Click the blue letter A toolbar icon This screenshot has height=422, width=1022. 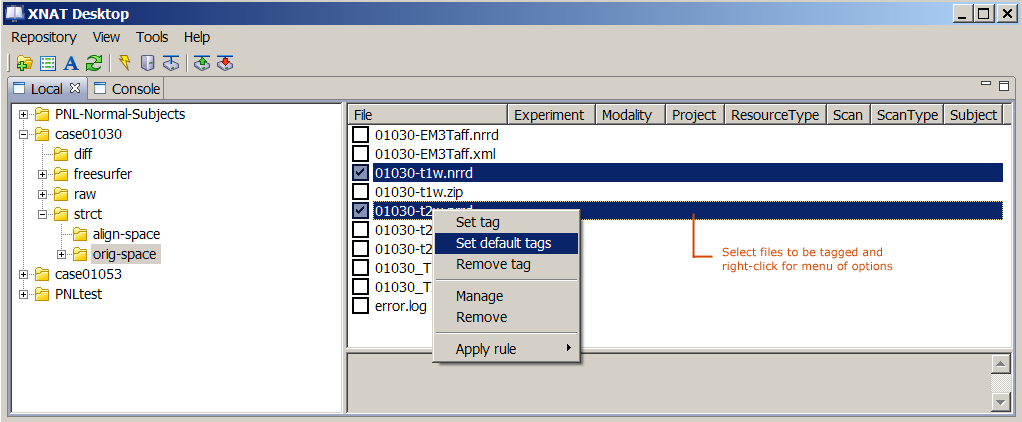[x=71, y=63]
